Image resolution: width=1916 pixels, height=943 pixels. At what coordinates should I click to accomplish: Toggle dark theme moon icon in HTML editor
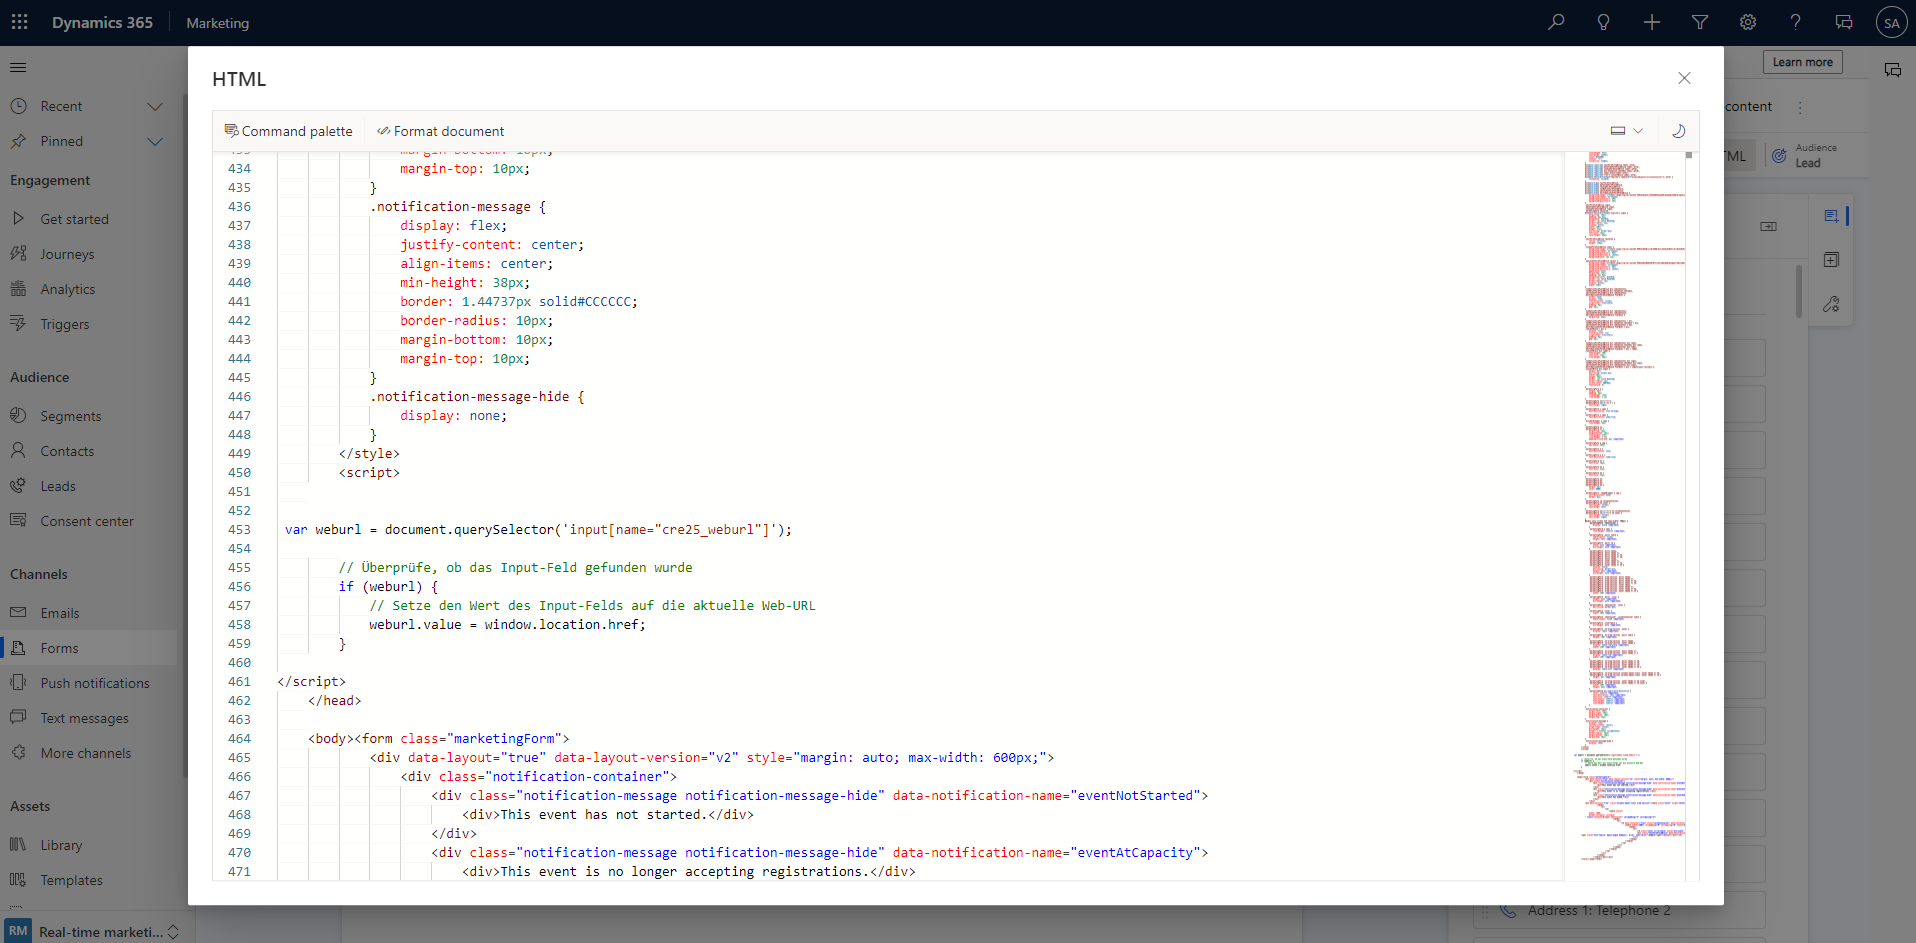1679,131
